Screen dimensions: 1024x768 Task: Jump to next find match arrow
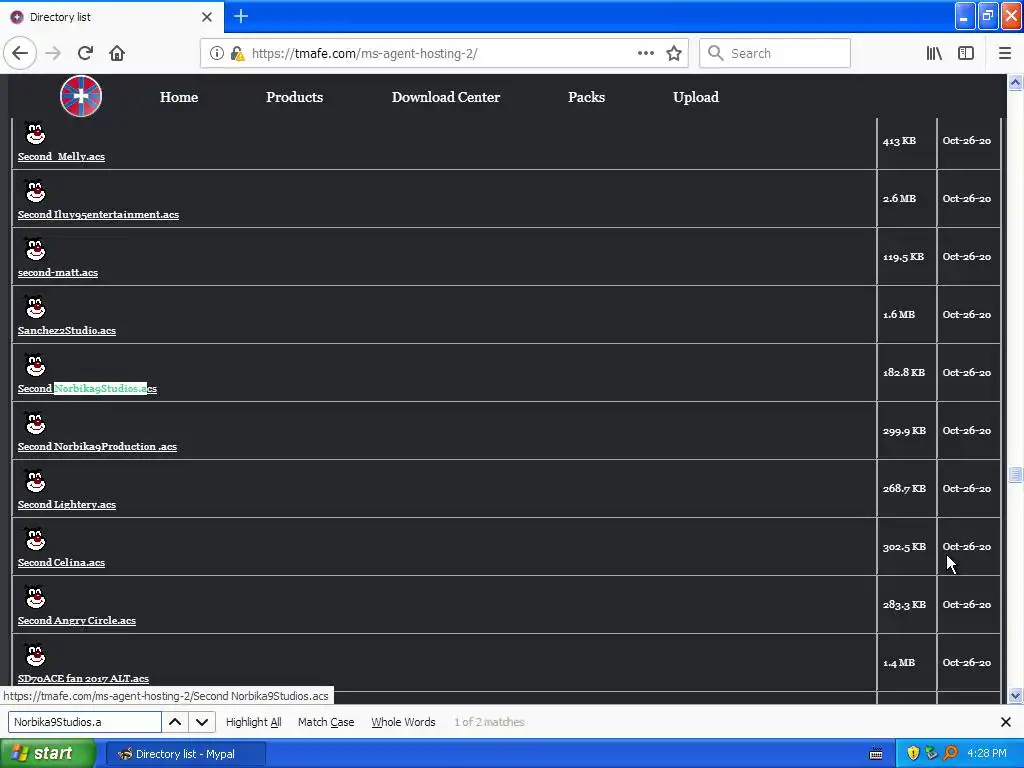[x=202, y=722]
